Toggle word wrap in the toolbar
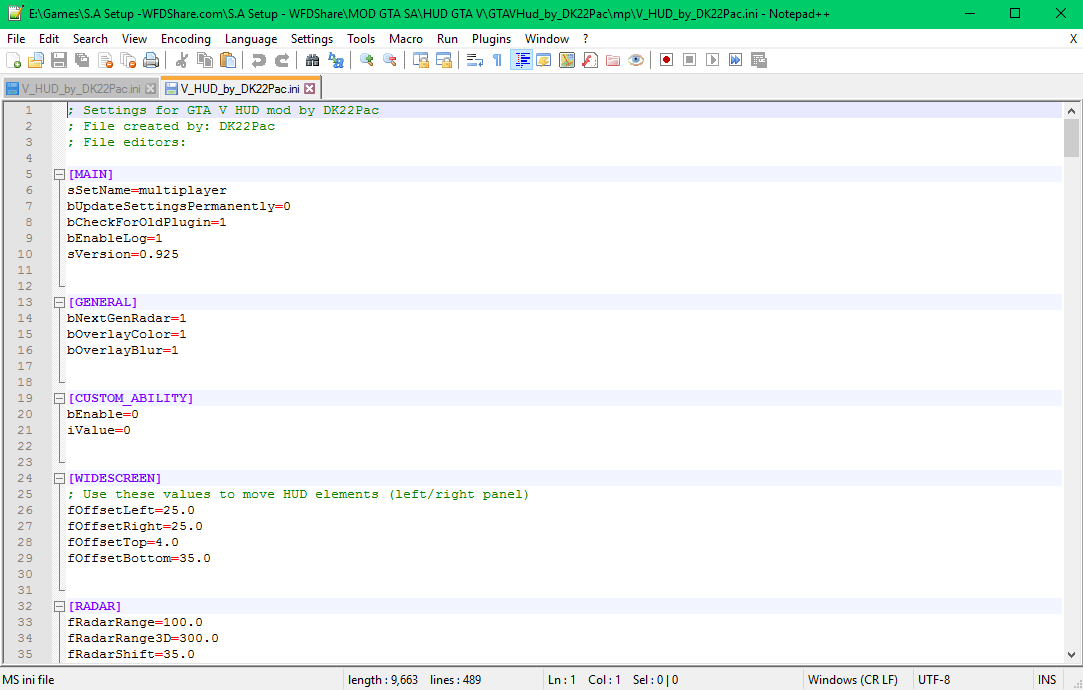The width and height of the screenshot is (1083, 690). [474, 60]
